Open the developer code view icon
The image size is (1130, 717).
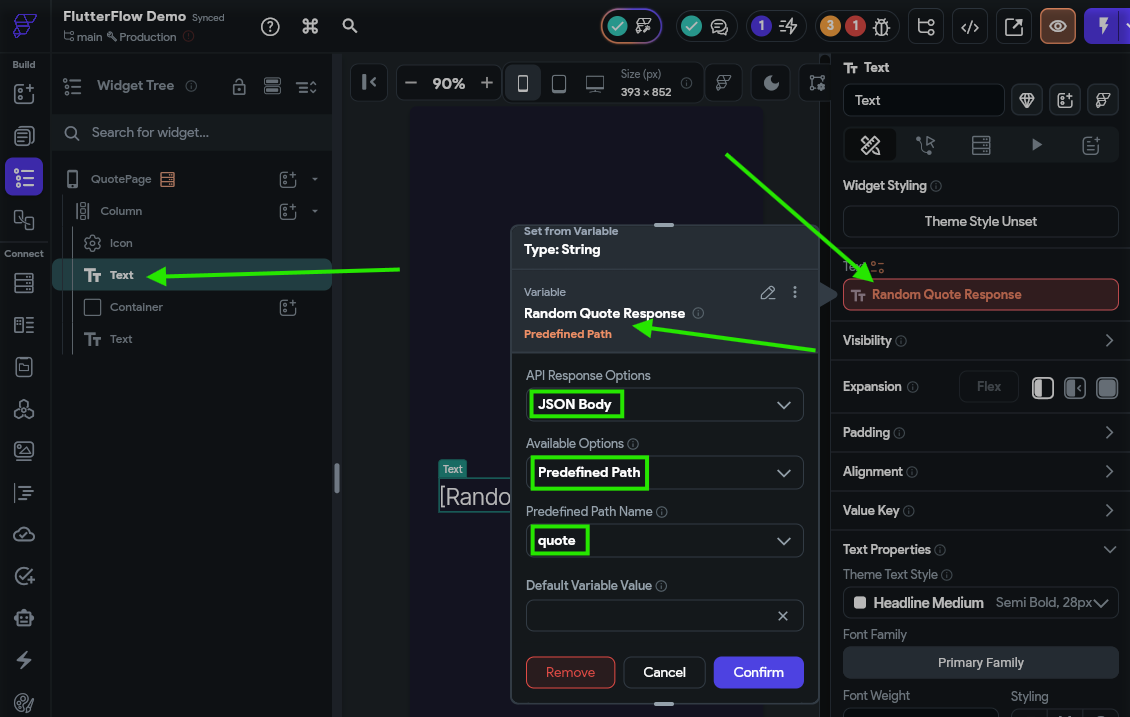click(x=970, y=27)
